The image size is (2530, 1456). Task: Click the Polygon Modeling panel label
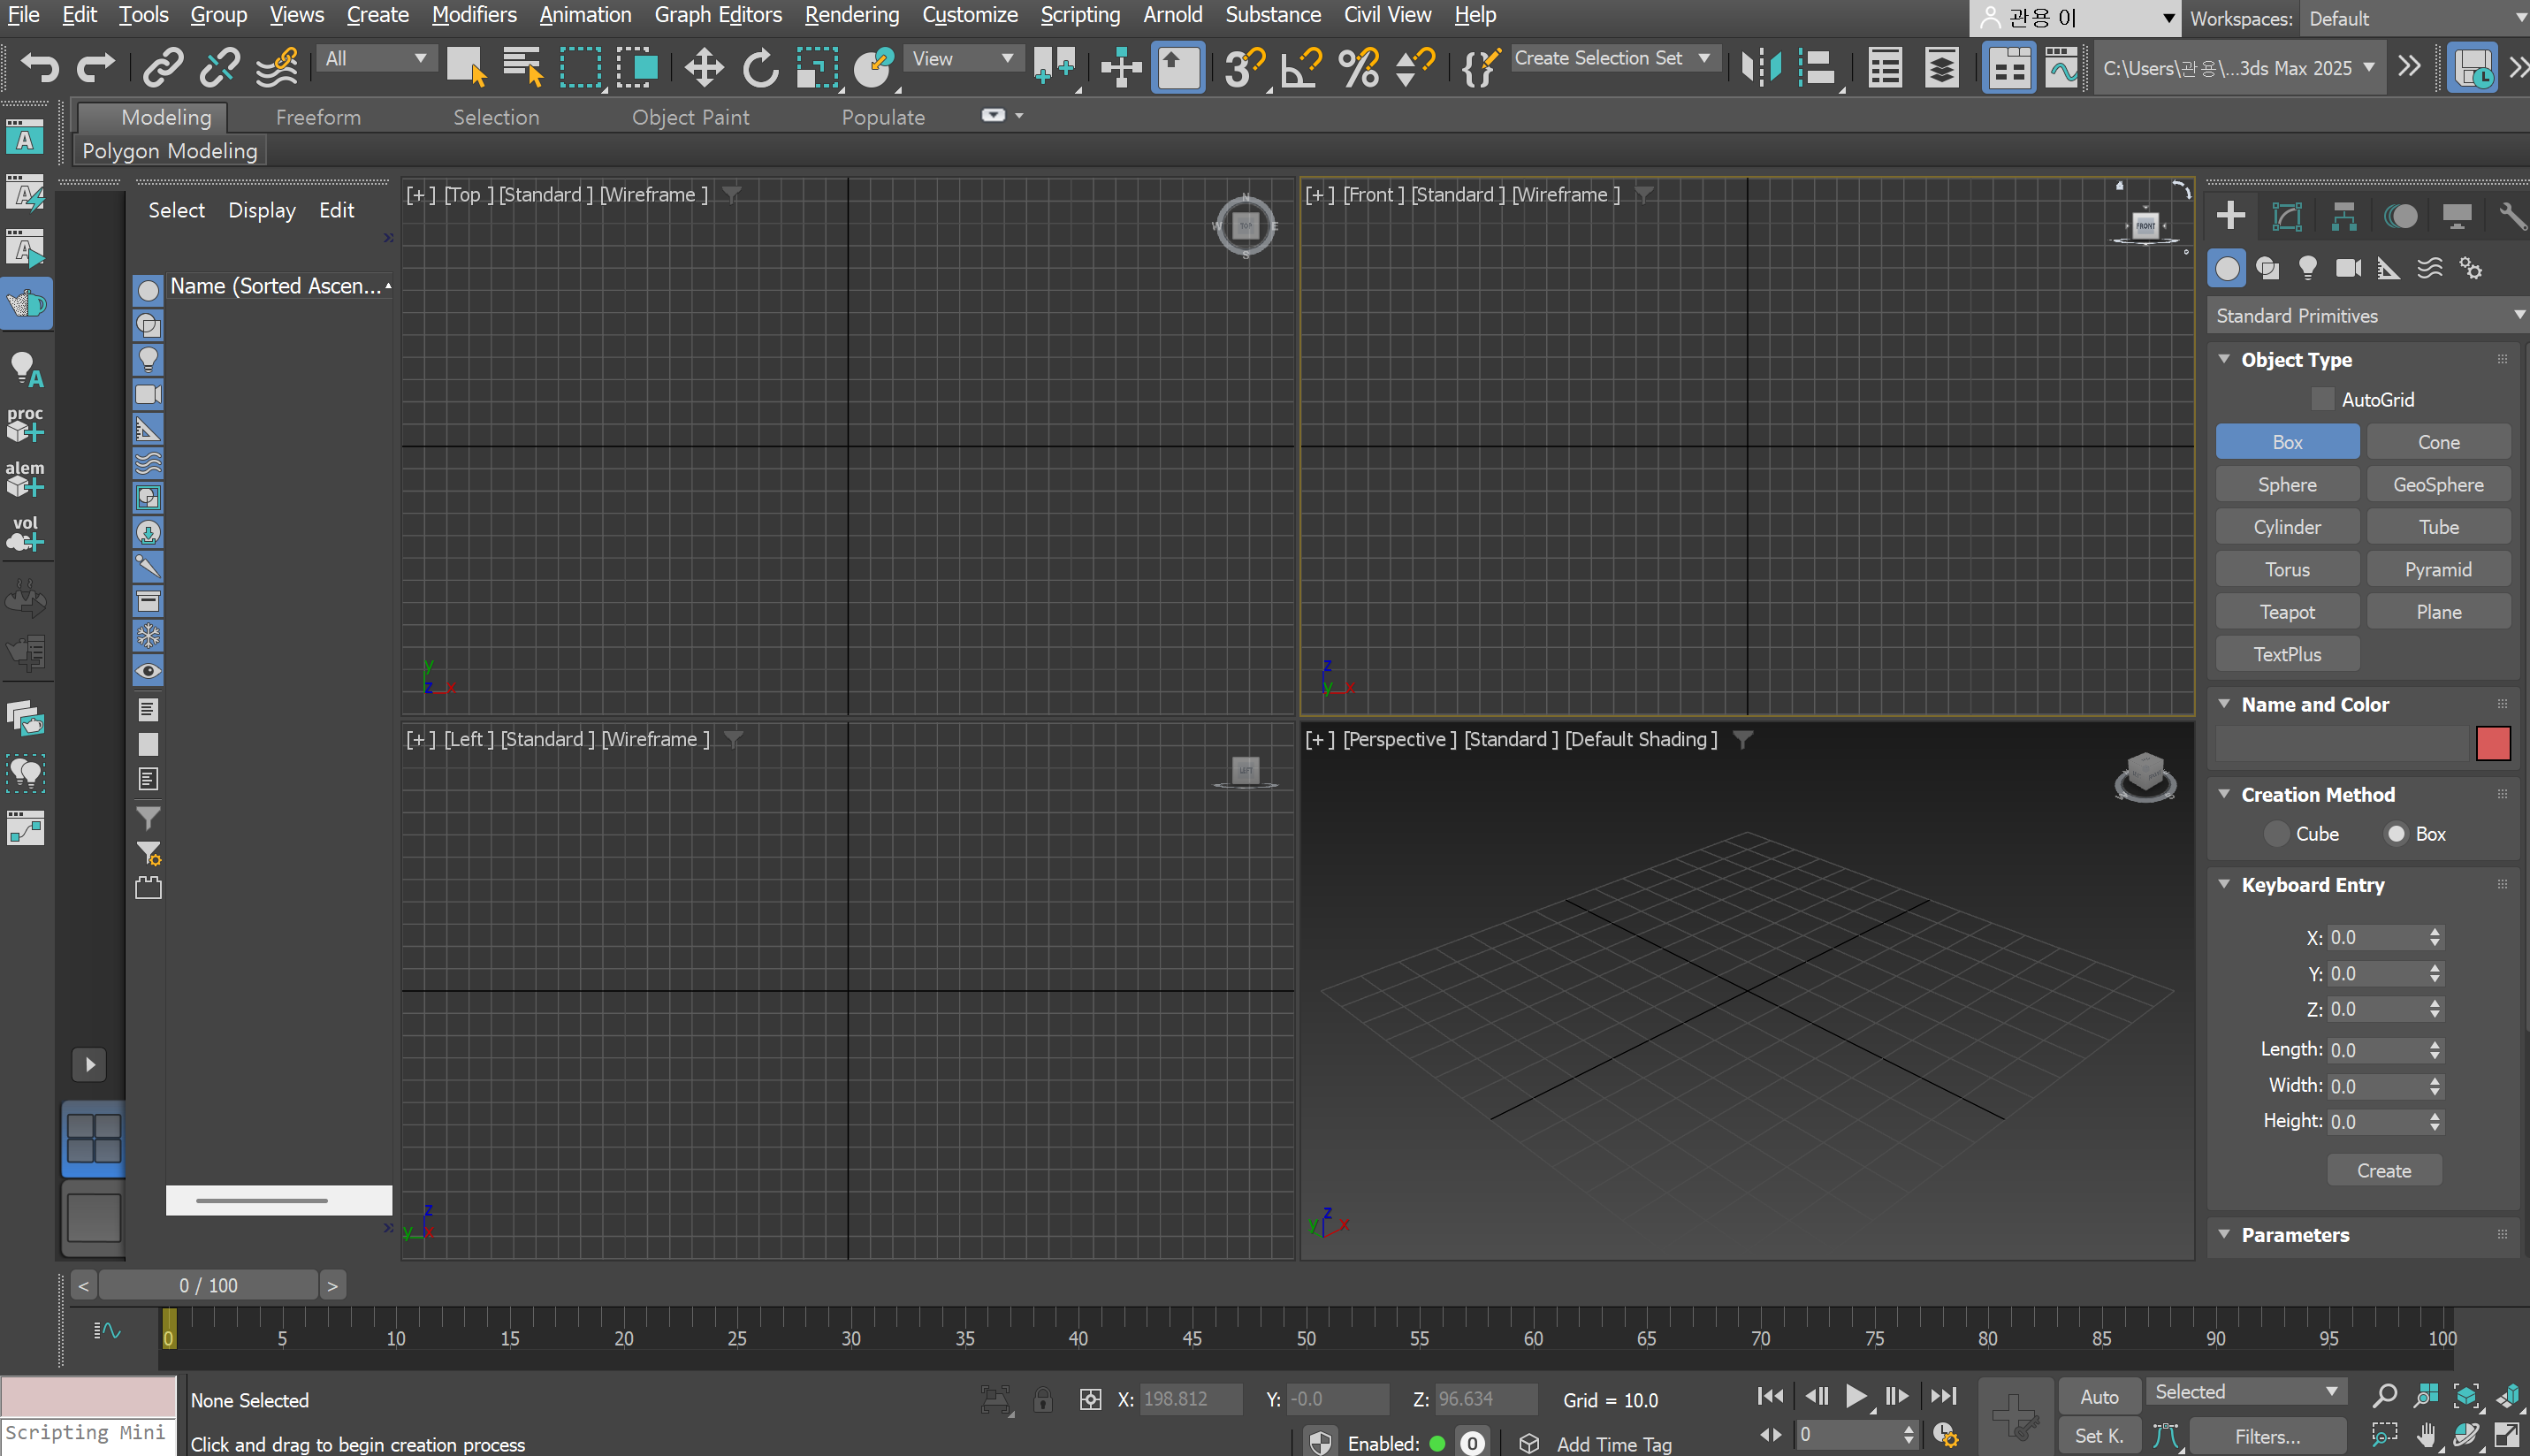click(x=170, y=150)
